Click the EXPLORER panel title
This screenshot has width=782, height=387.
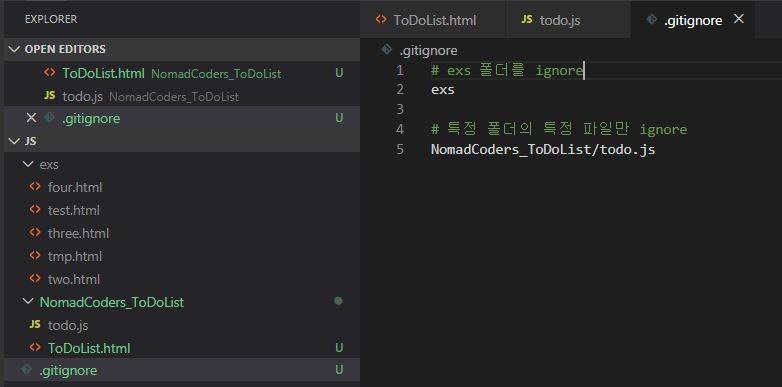51,19
